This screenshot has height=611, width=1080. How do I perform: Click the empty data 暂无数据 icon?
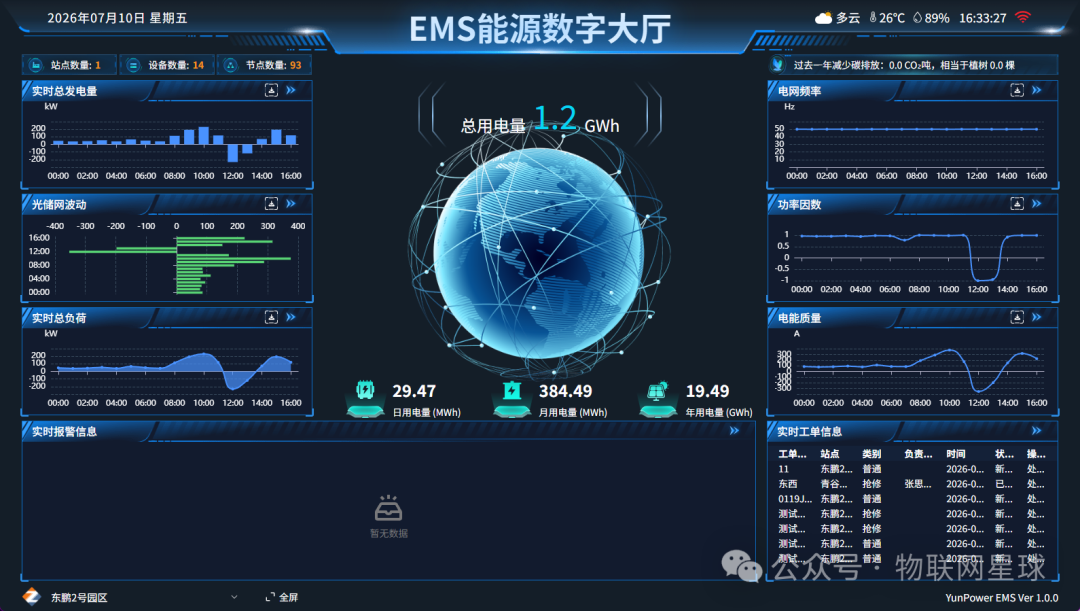click(x=388, y=508)
